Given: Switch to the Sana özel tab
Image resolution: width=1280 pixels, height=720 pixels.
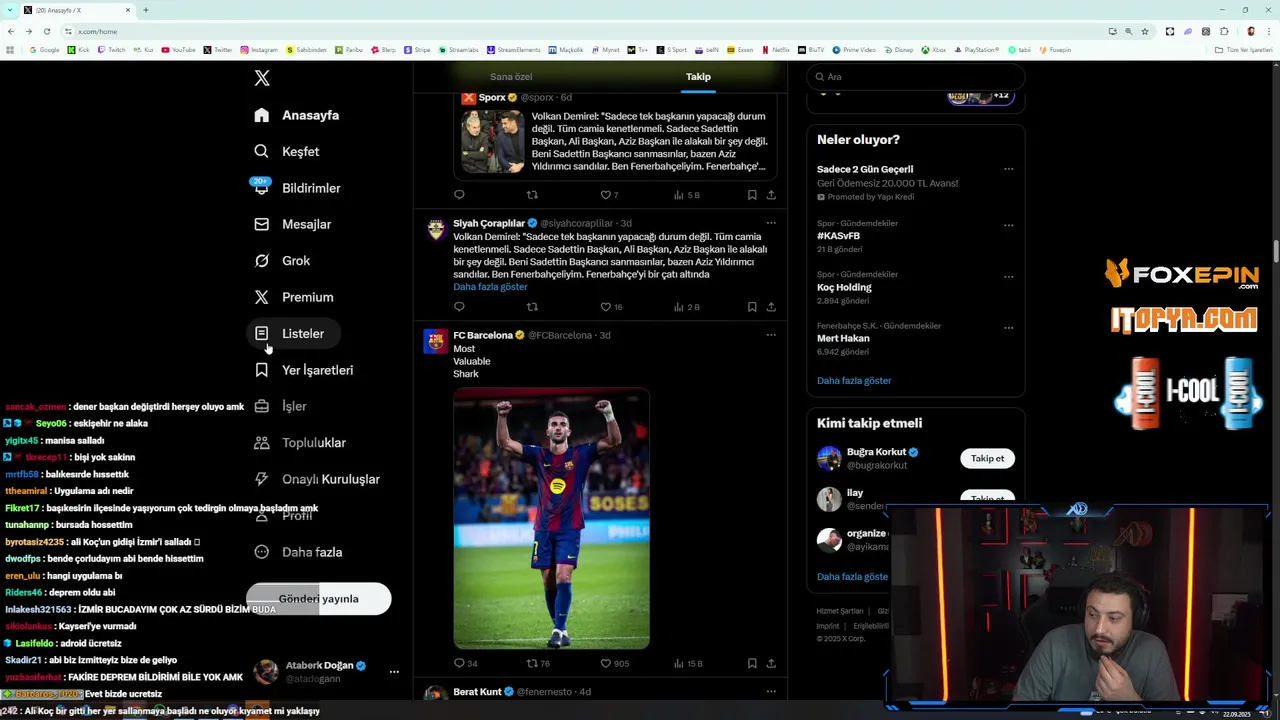Looking at the screenshot, I should point(511,77).
